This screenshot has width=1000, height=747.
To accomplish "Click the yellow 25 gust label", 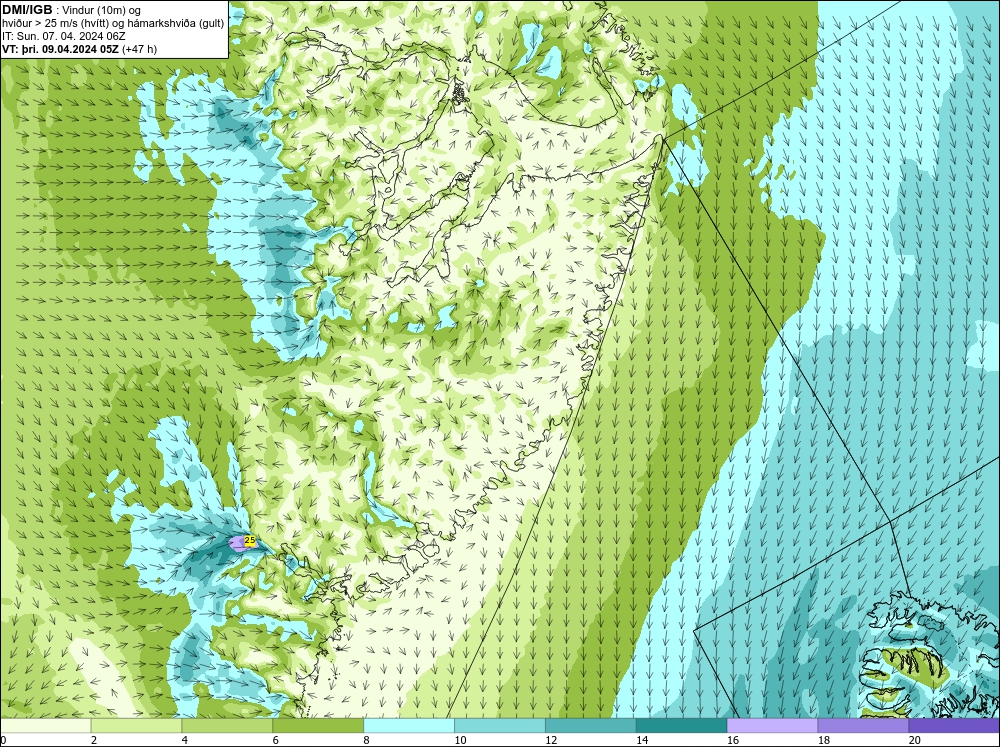I will [x=250, y=541].
